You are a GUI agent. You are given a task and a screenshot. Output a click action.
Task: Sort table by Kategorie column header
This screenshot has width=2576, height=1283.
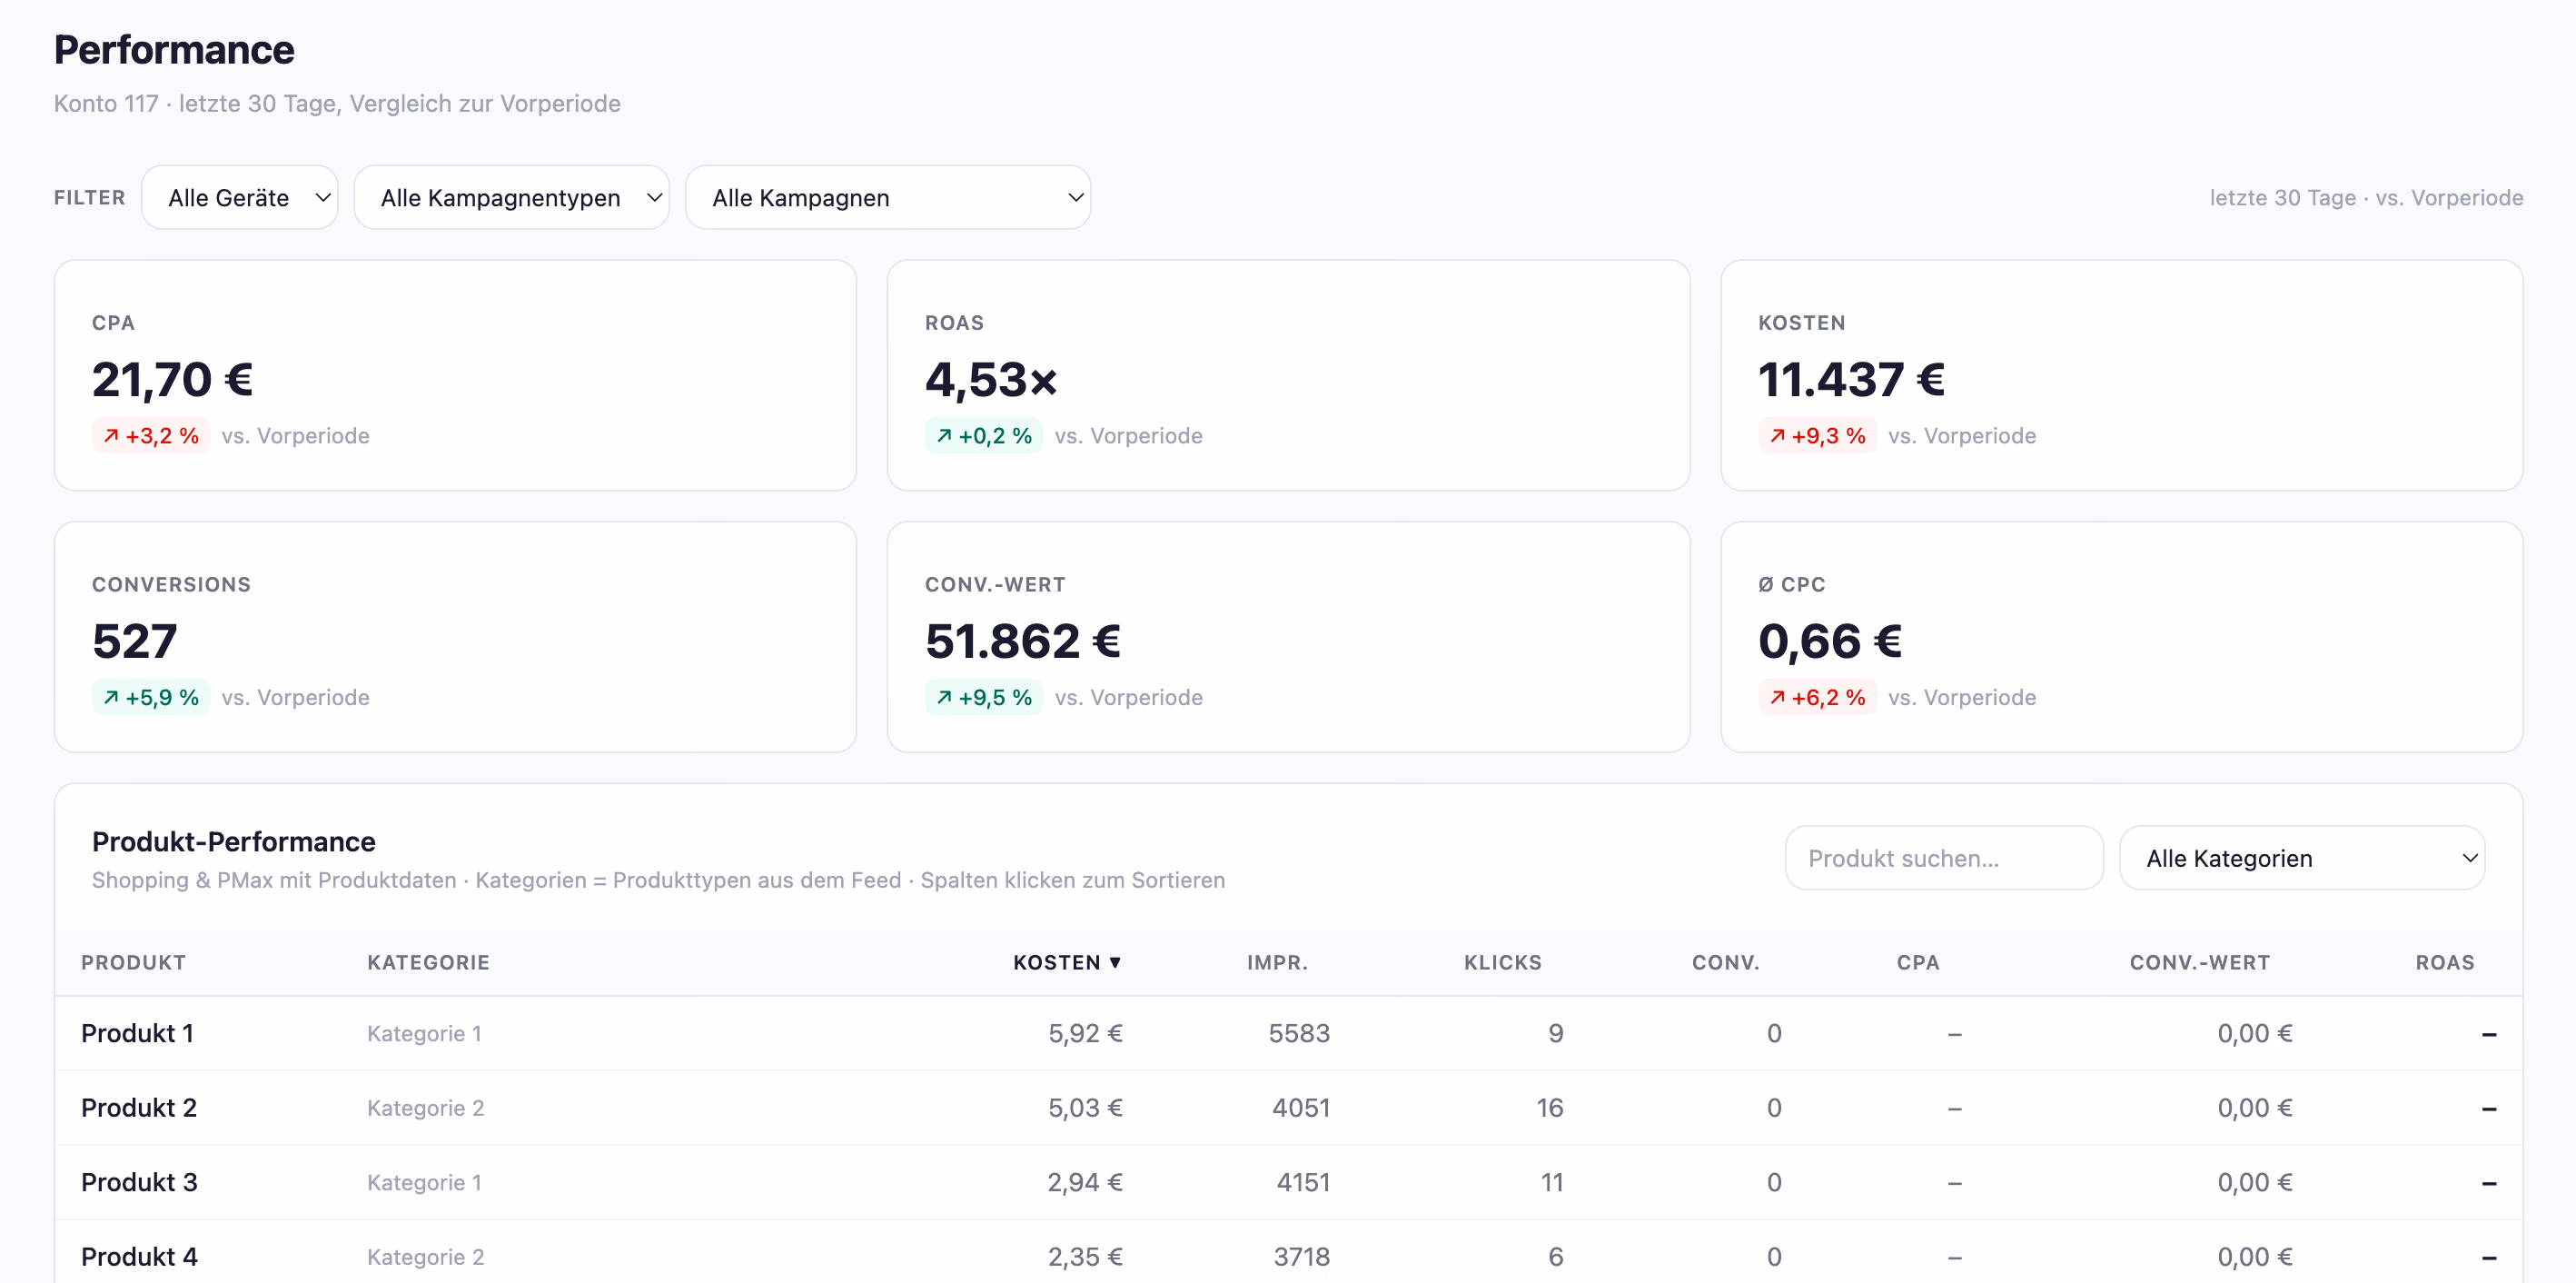[428, 961]
